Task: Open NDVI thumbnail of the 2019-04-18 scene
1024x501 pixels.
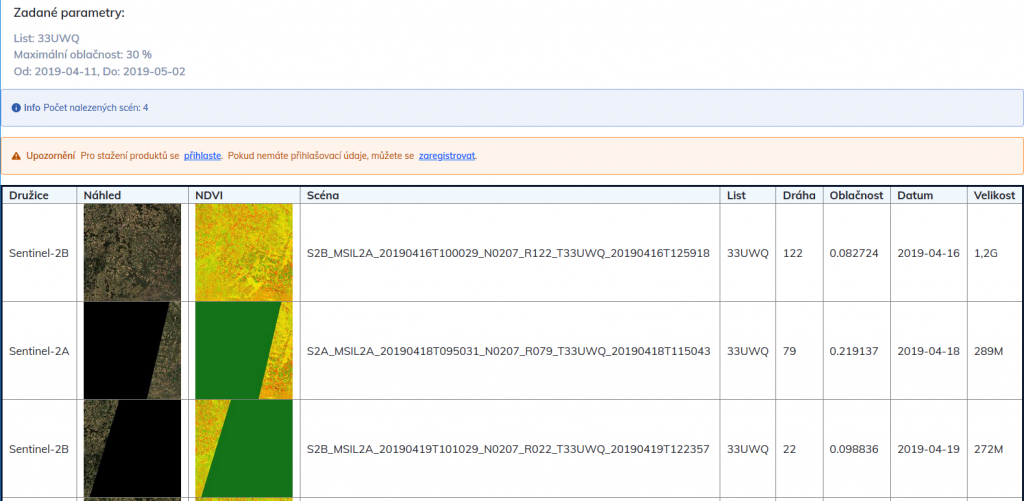Action: point(244,350)
